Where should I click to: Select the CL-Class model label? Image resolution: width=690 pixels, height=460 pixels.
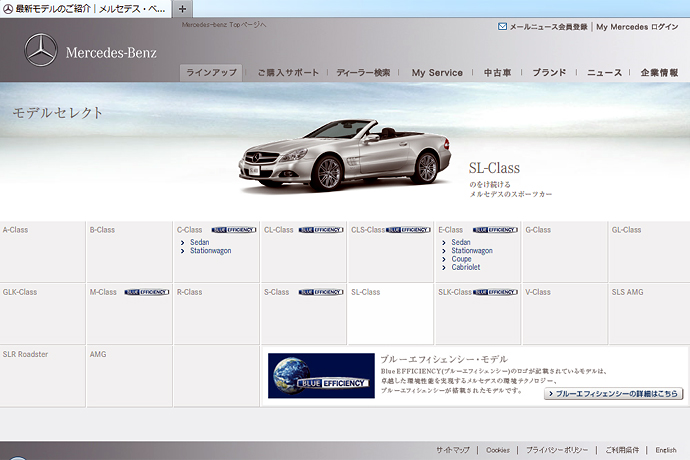tap(279, 230)
